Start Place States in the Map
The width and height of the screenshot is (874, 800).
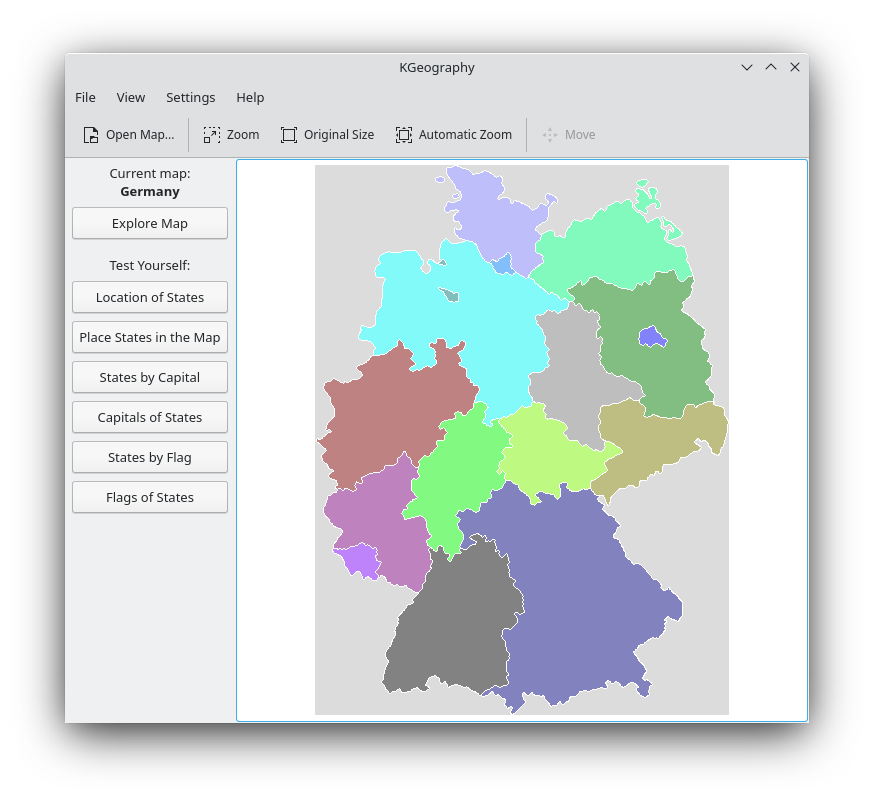click(x=150, y=337)
